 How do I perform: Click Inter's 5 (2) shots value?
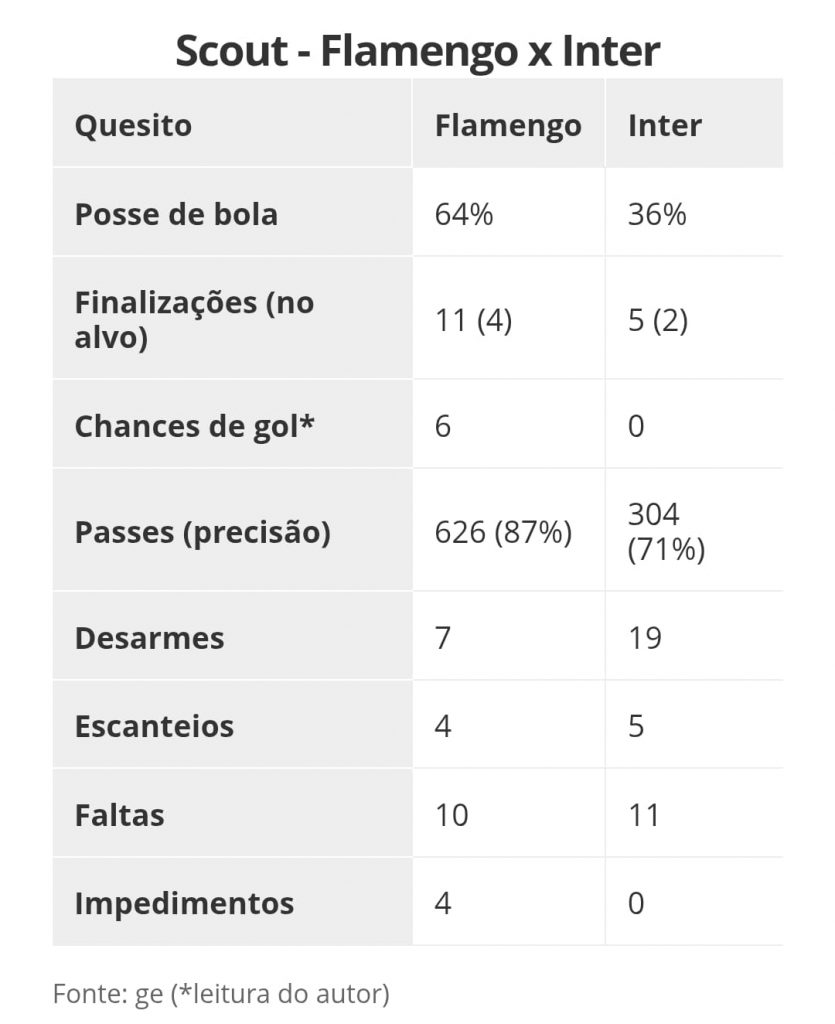(658, 321)
